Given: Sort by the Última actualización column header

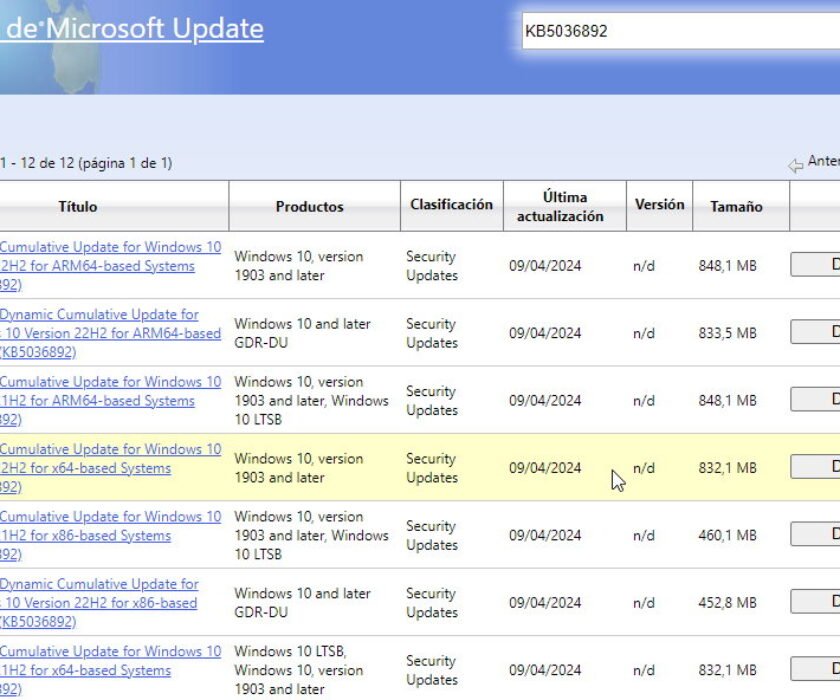Looking at the screenshot, I should coord(560,207).
